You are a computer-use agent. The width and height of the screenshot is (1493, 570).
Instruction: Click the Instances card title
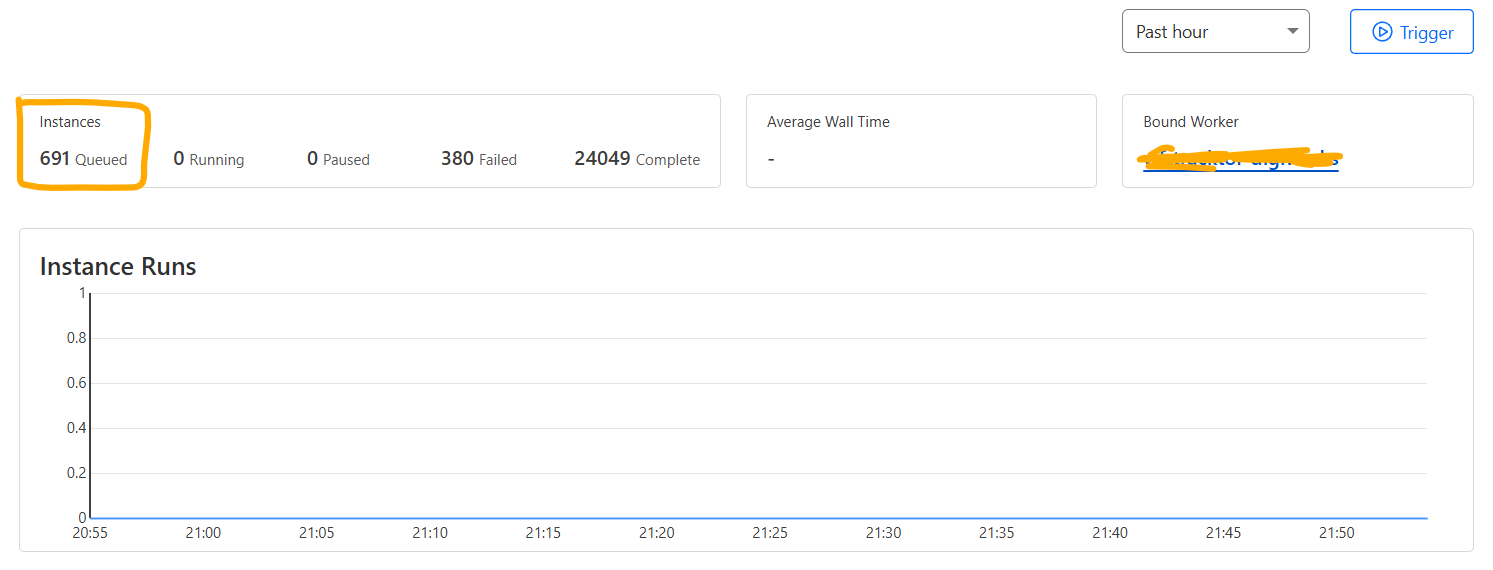pyautogui.click(x=70, y=122)
